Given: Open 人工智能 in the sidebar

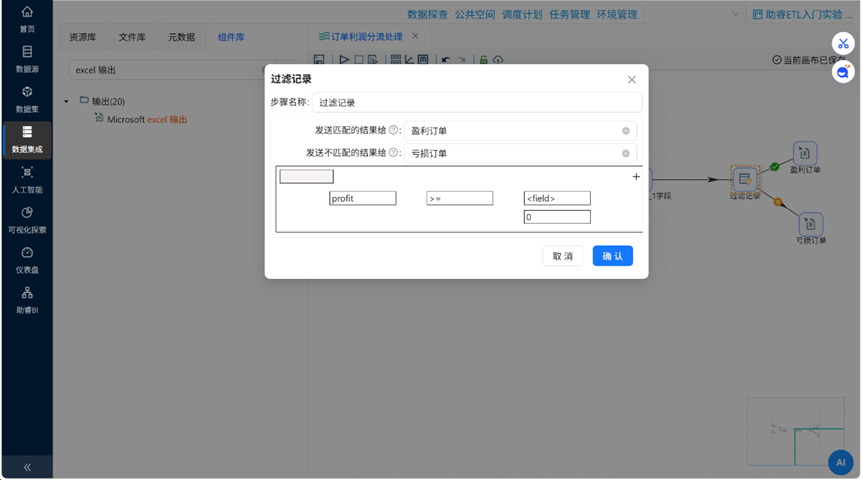Looking at the screenshot, I should tap(27, 180).
